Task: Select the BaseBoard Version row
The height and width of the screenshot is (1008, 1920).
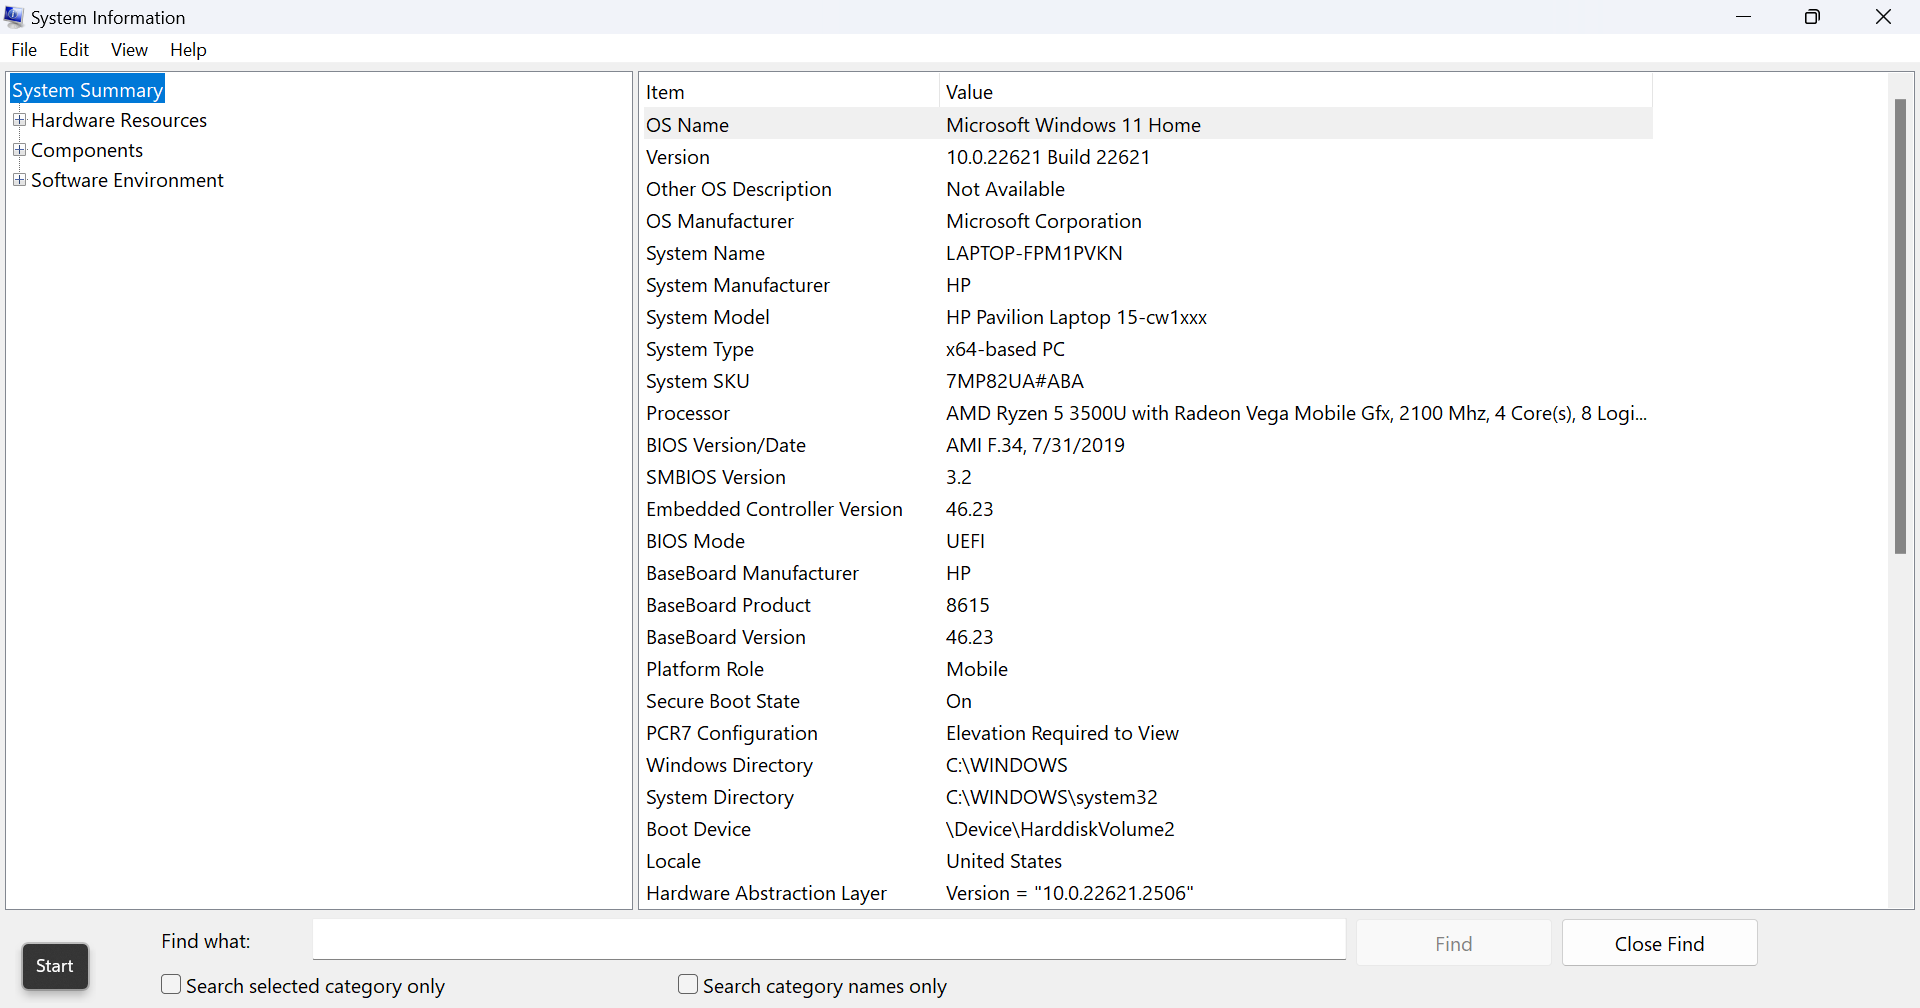Action: 1146,637
